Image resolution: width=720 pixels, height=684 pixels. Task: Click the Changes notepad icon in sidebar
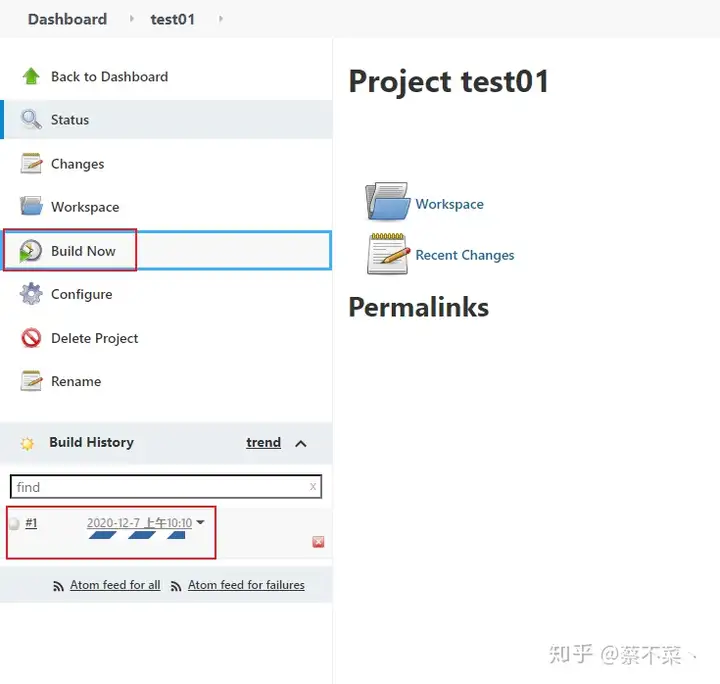click(x=31, y=163)
